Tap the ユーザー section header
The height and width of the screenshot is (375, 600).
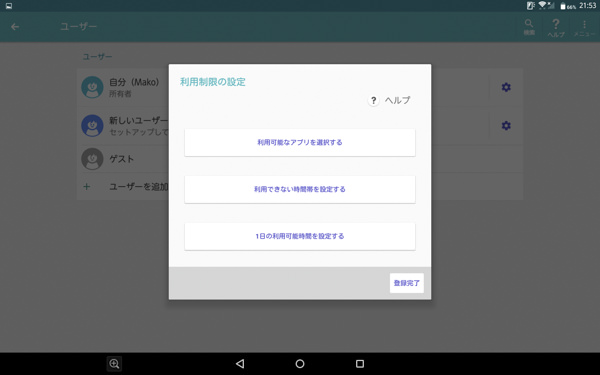pyautogui.click(x=97, y=57)
